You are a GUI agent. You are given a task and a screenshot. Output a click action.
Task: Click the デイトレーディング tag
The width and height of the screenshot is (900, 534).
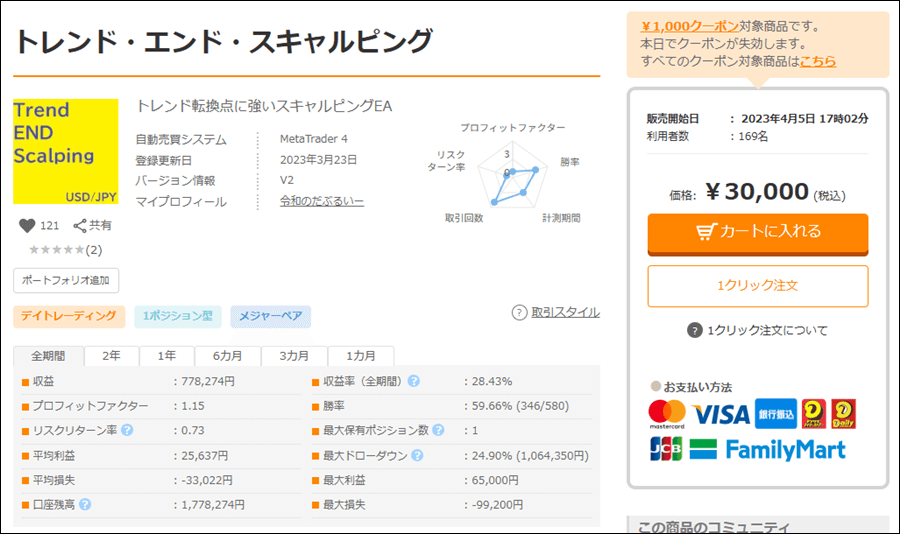coord(69,317)
